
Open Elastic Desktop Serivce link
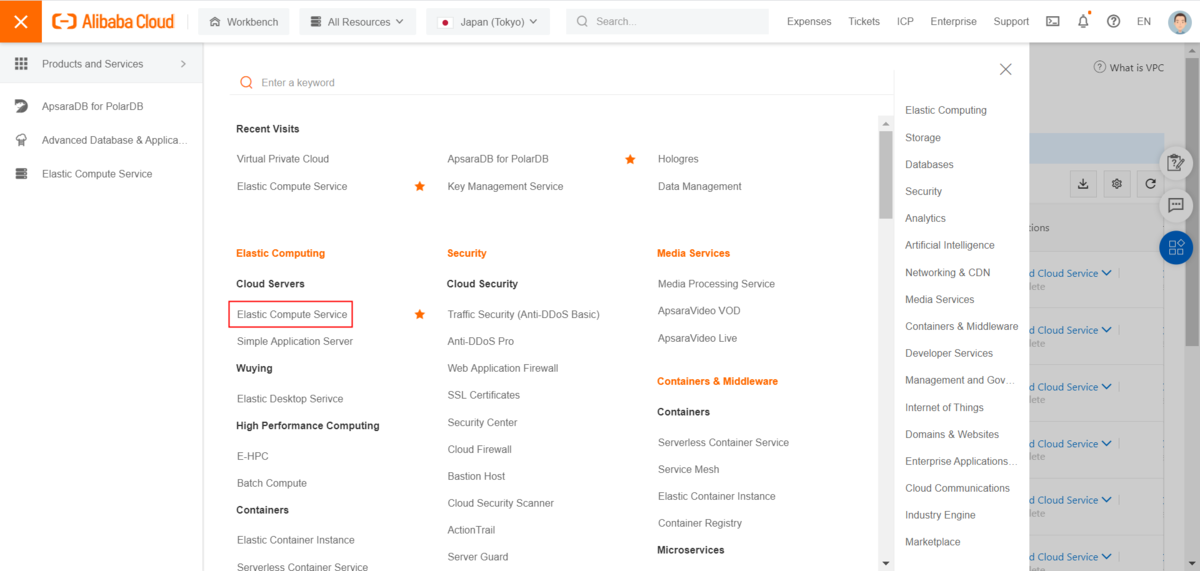coord(290,398)
